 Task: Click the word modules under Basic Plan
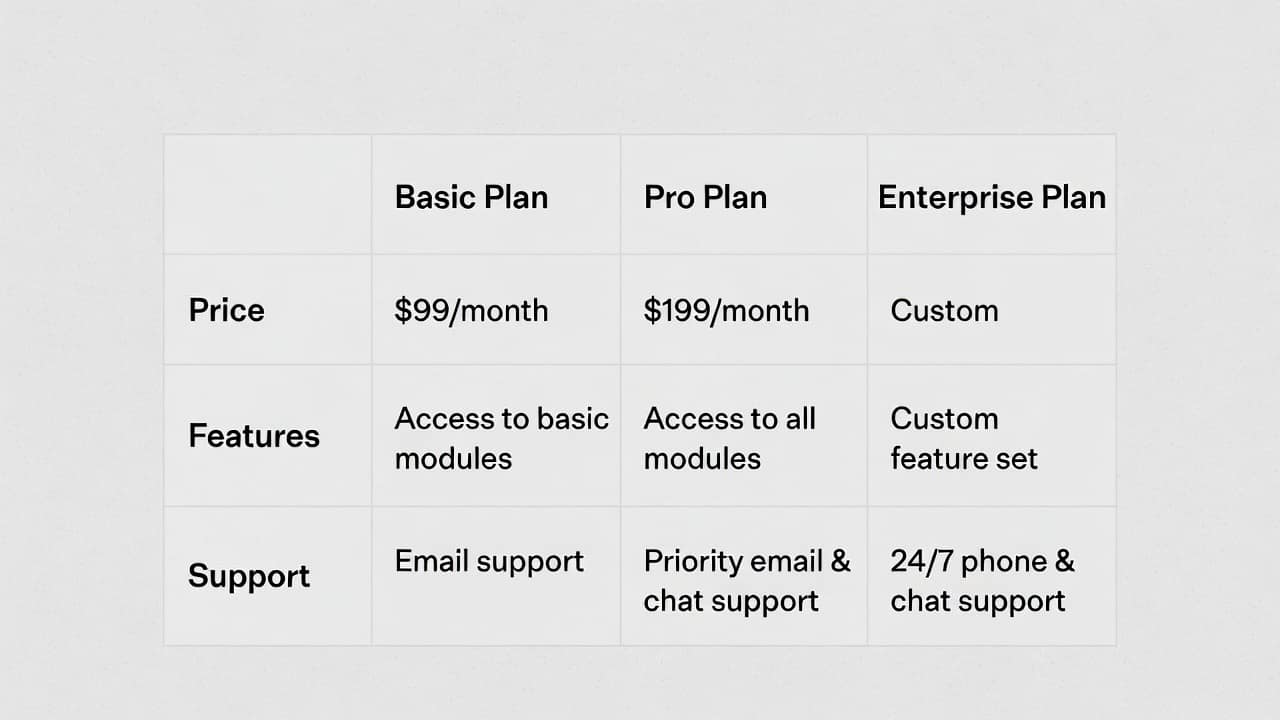(453, 459)
